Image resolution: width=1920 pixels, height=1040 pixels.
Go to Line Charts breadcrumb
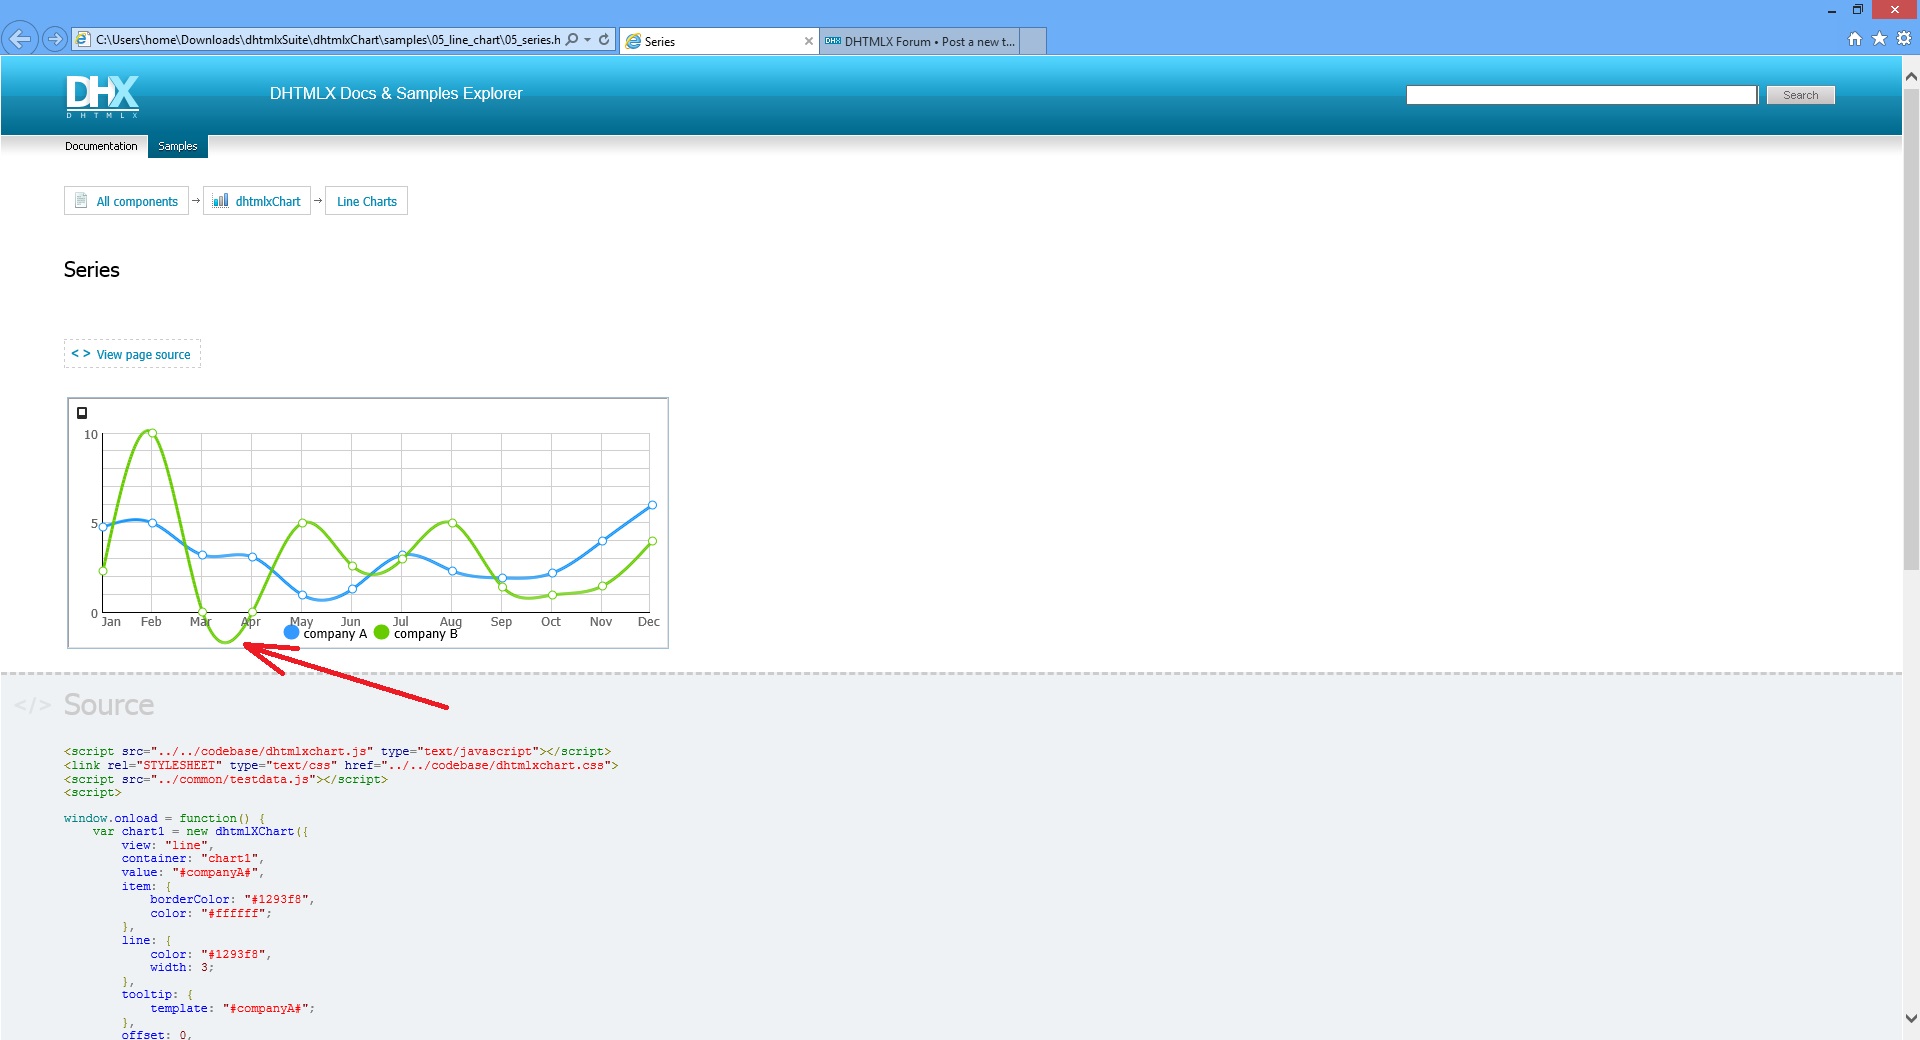(366, 201)
